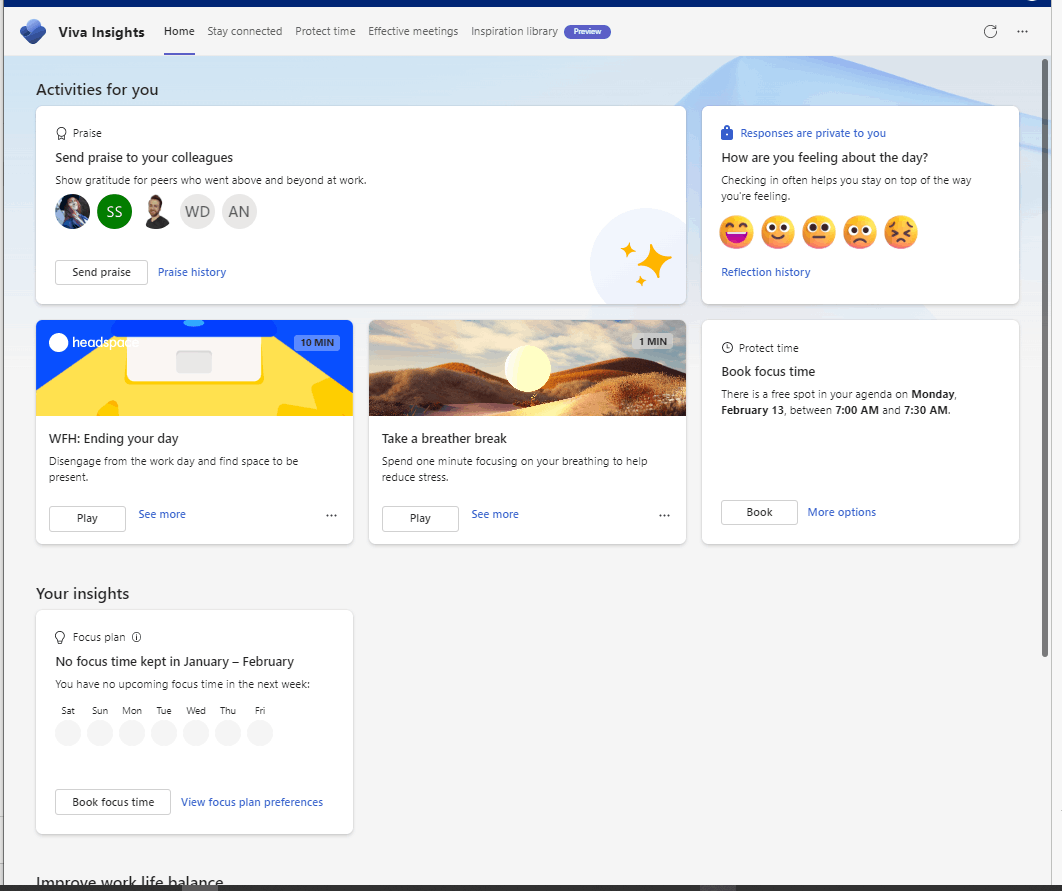Select the Sat circle in focus plan
Image resolution: width=1062 pixels, height=891 pixels.
(x=68, y=733)
